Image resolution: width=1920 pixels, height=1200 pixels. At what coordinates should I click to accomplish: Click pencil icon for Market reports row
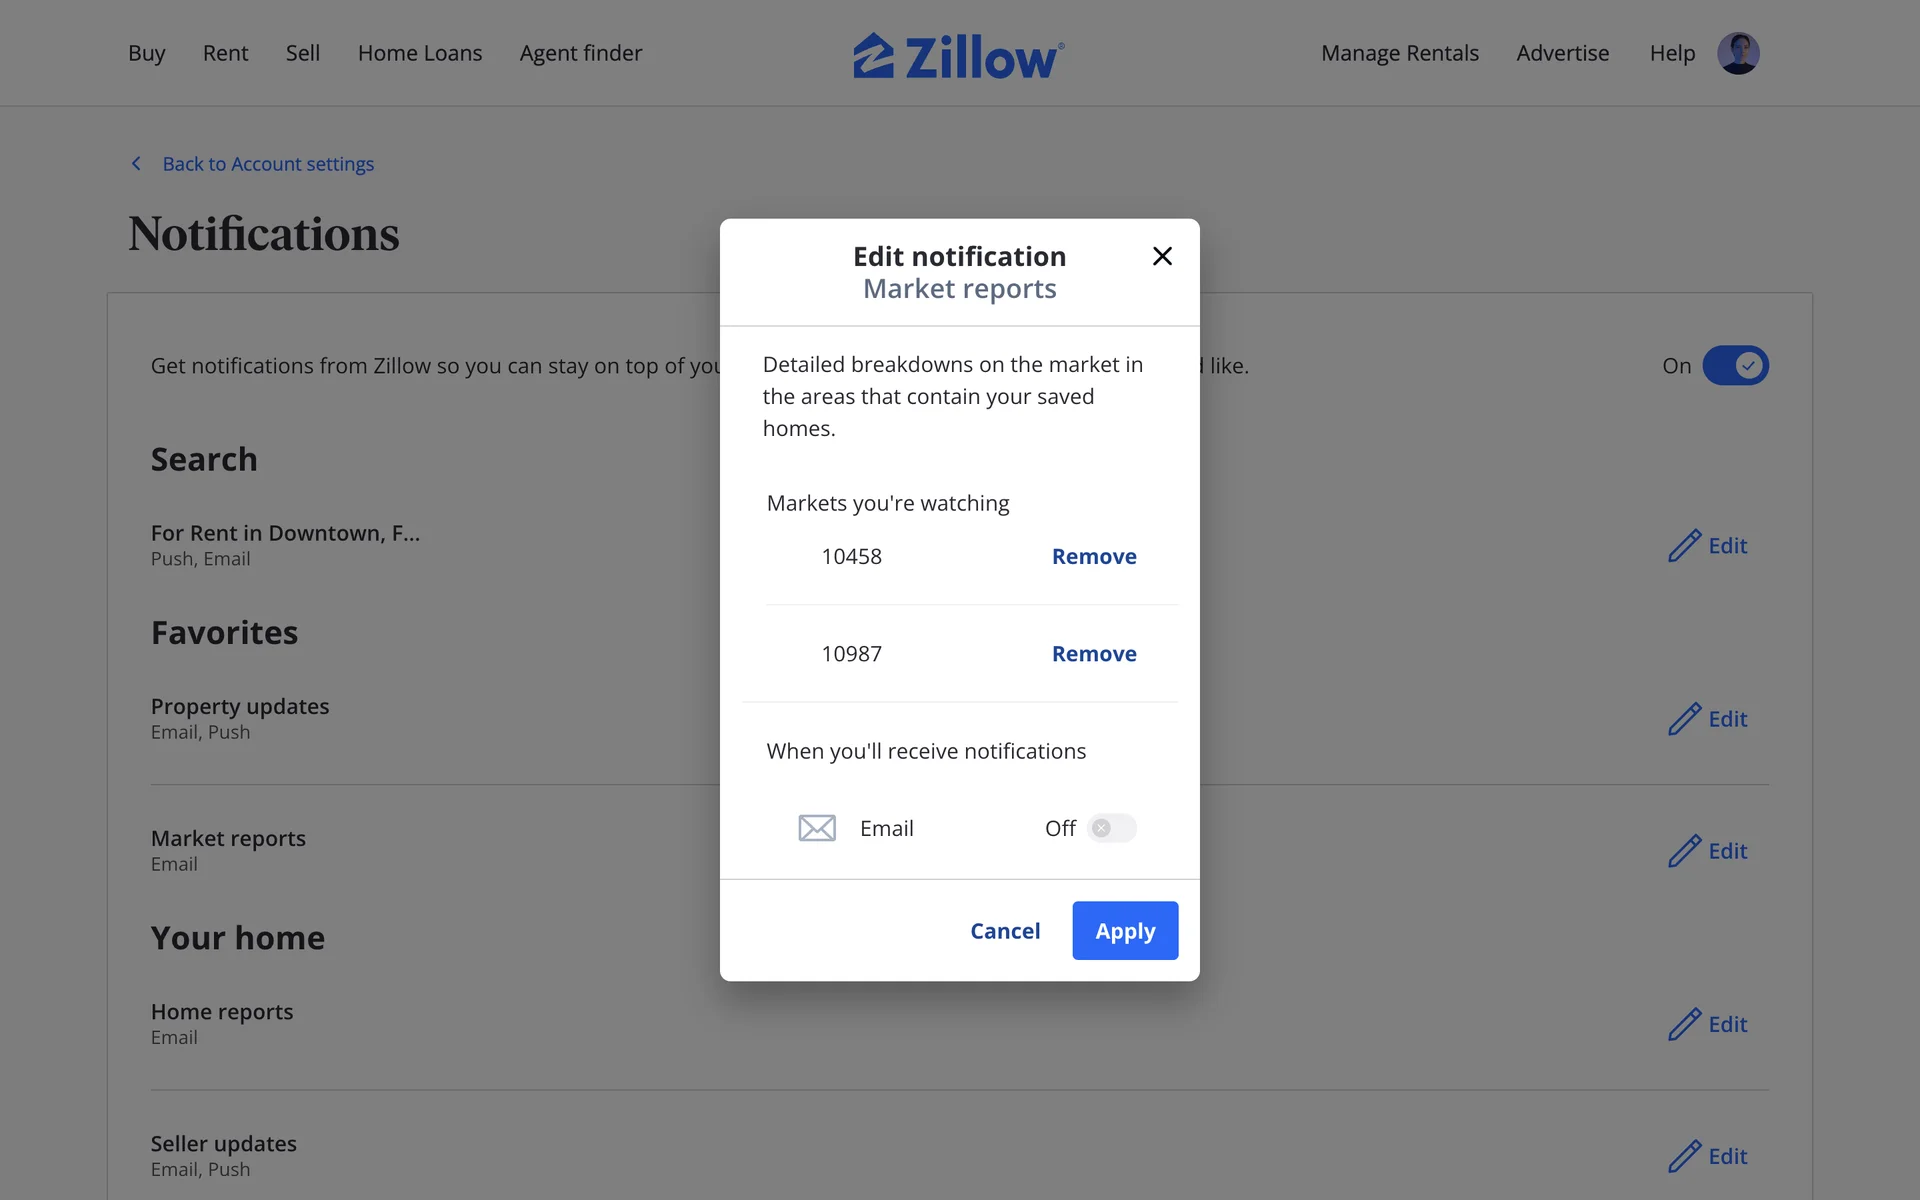pos(1684,851)
